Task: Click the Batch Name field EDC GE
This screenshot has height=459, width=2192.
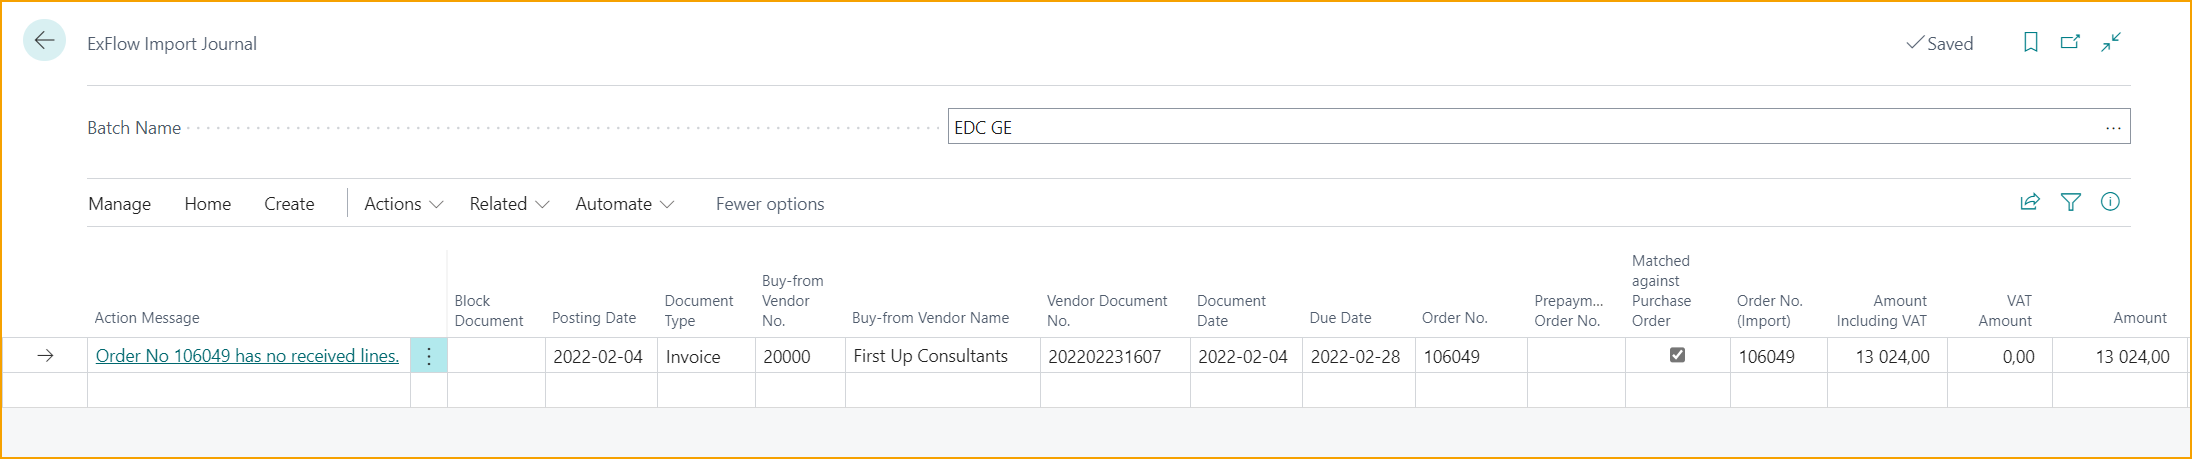Action: coord(1539,127)
